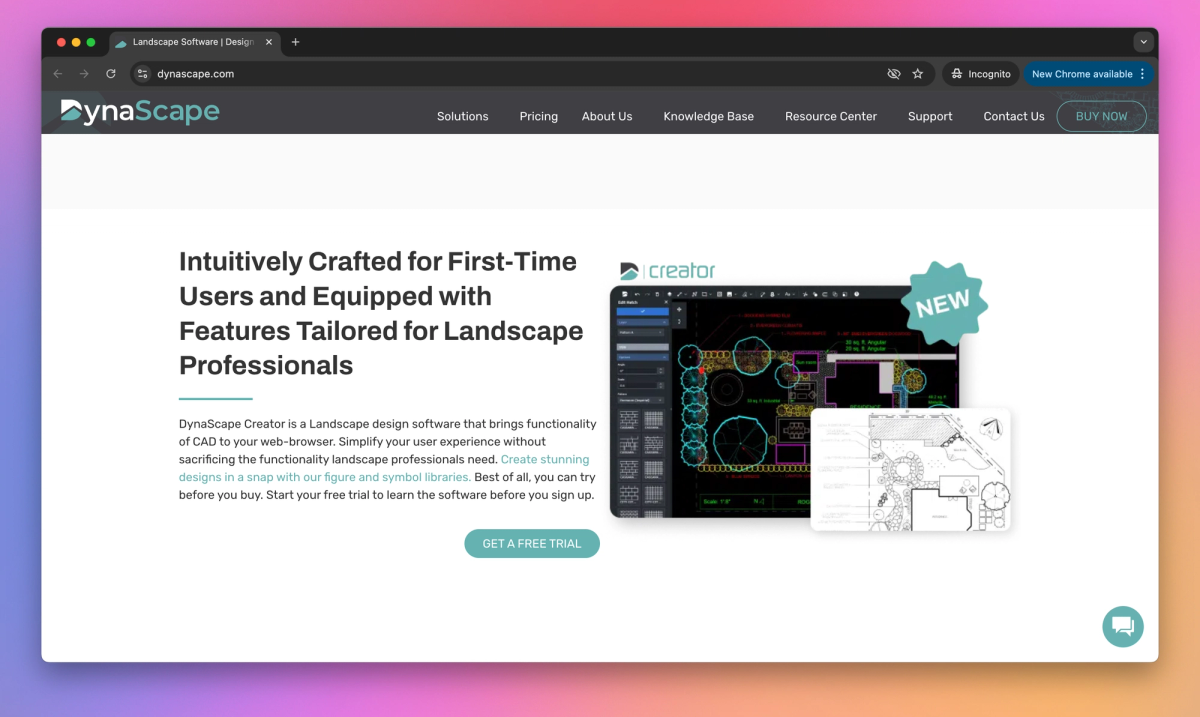Open the site information icon in the address bar
Screen dimensions: 1200x717
(x=143, y=74)
